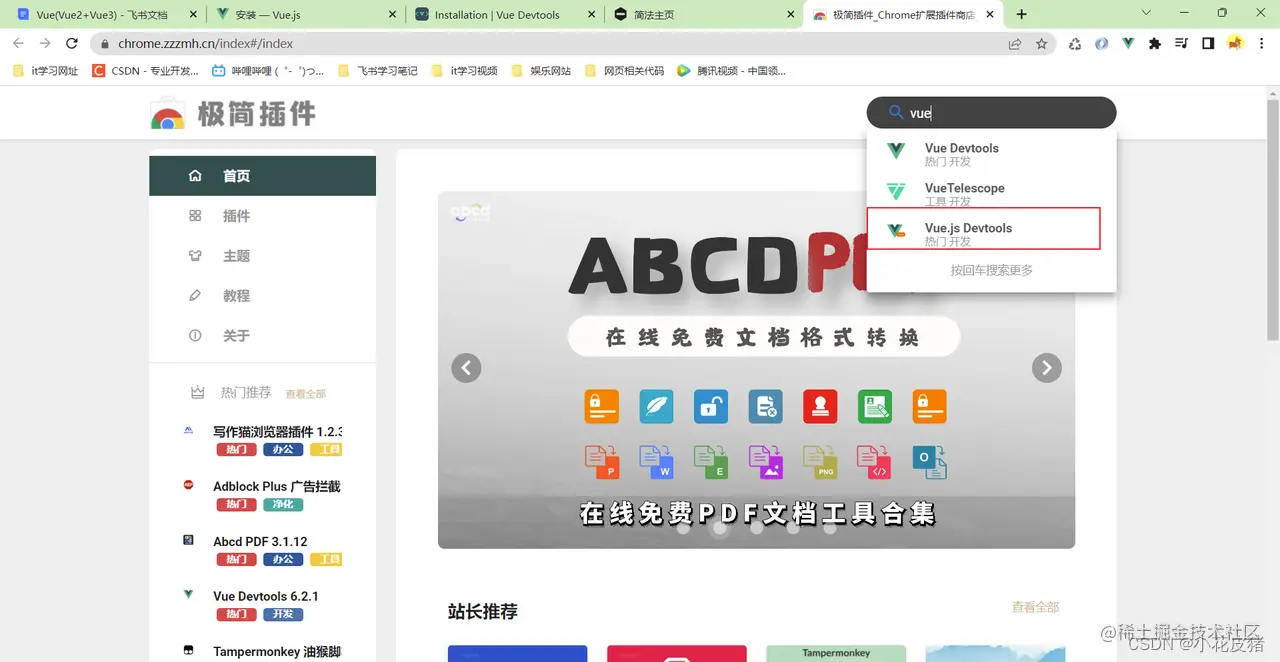Click the 主题 crown icon in sidebar
The height and width of the screenshot is (662, 1280).
(x=195, y=255)
